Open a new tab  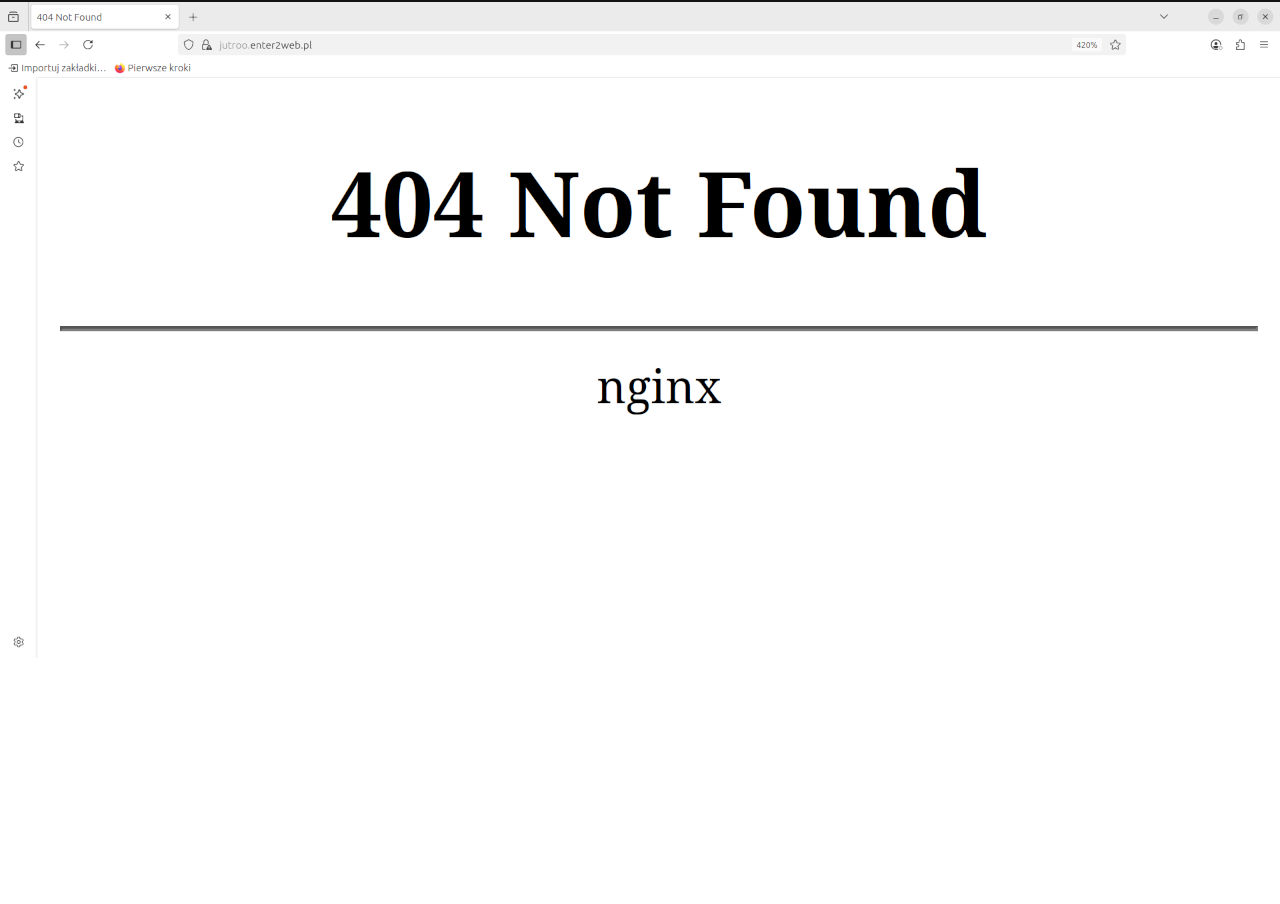point(193,17)
